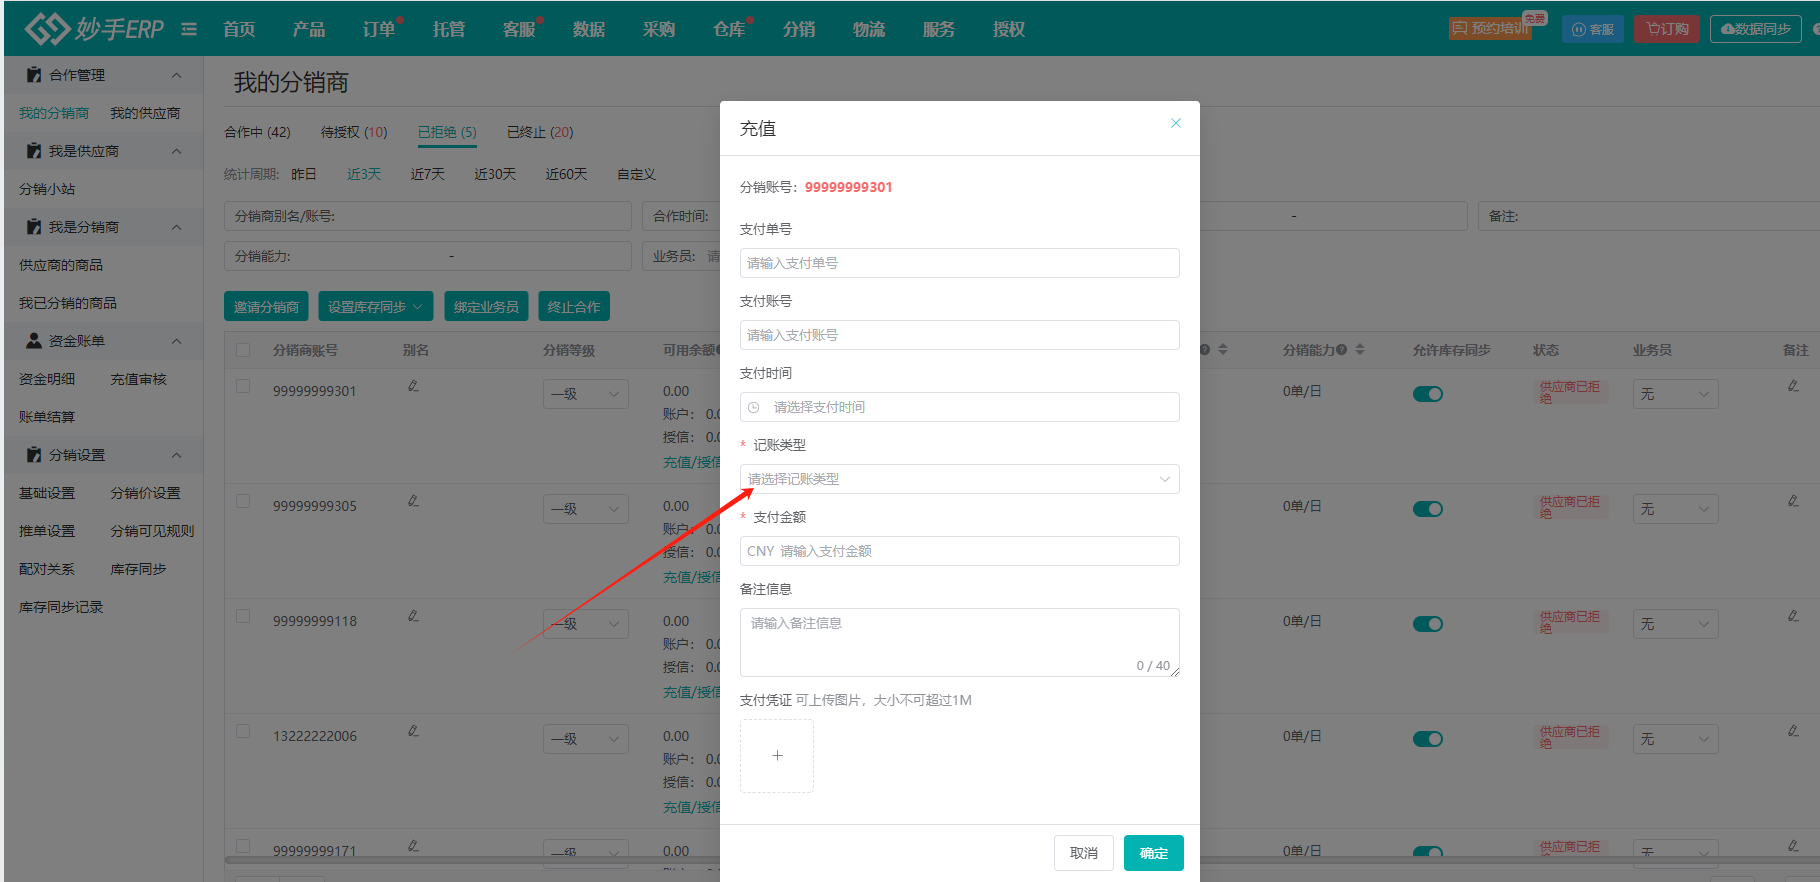
Task: Open the 记账类型 dropdown
Action: (x=959, y=479)
